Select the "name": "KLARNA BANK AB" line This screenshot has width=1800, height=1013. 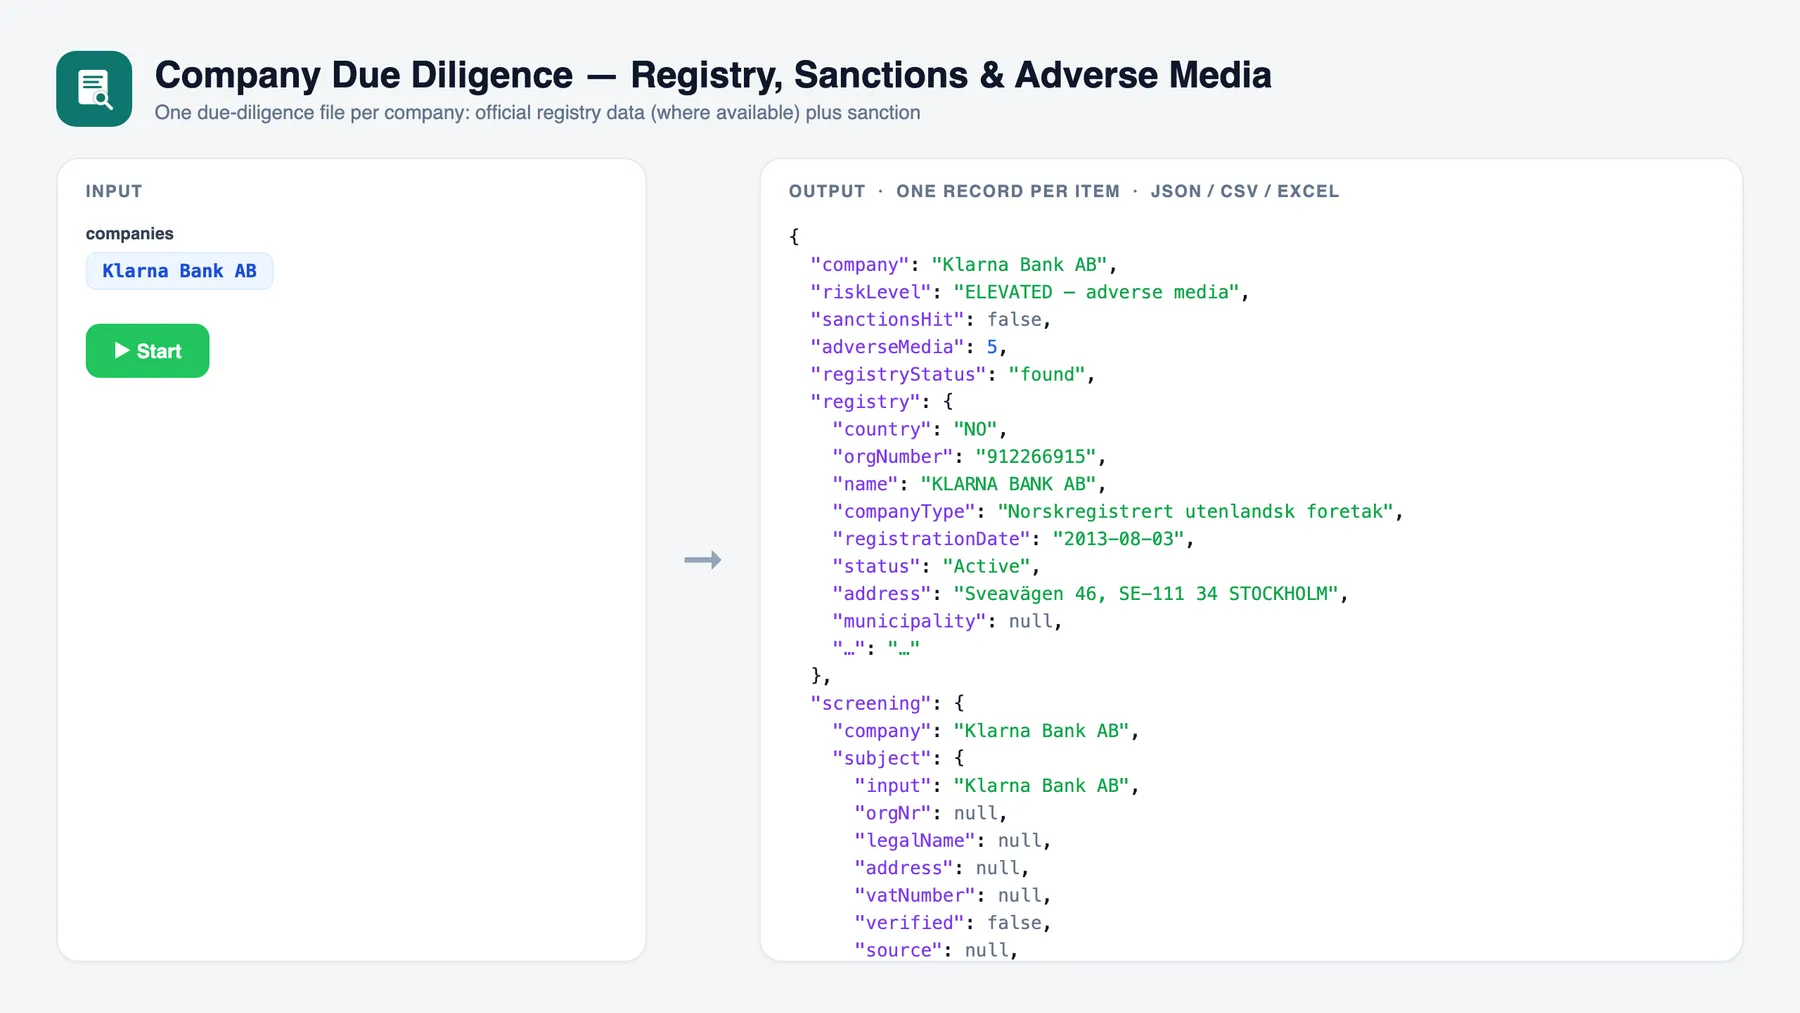[970, 484]
